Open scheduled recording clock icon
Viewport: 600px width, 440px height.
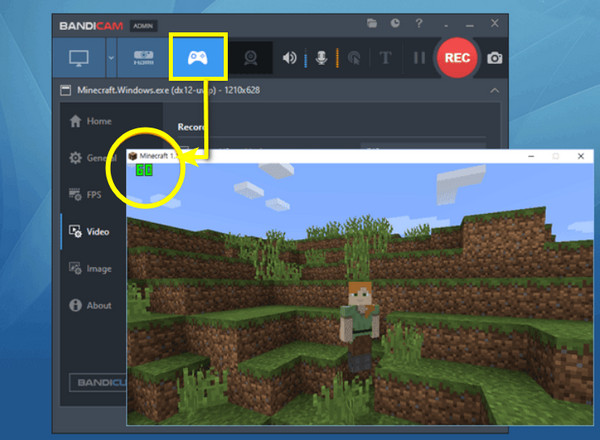395,23
